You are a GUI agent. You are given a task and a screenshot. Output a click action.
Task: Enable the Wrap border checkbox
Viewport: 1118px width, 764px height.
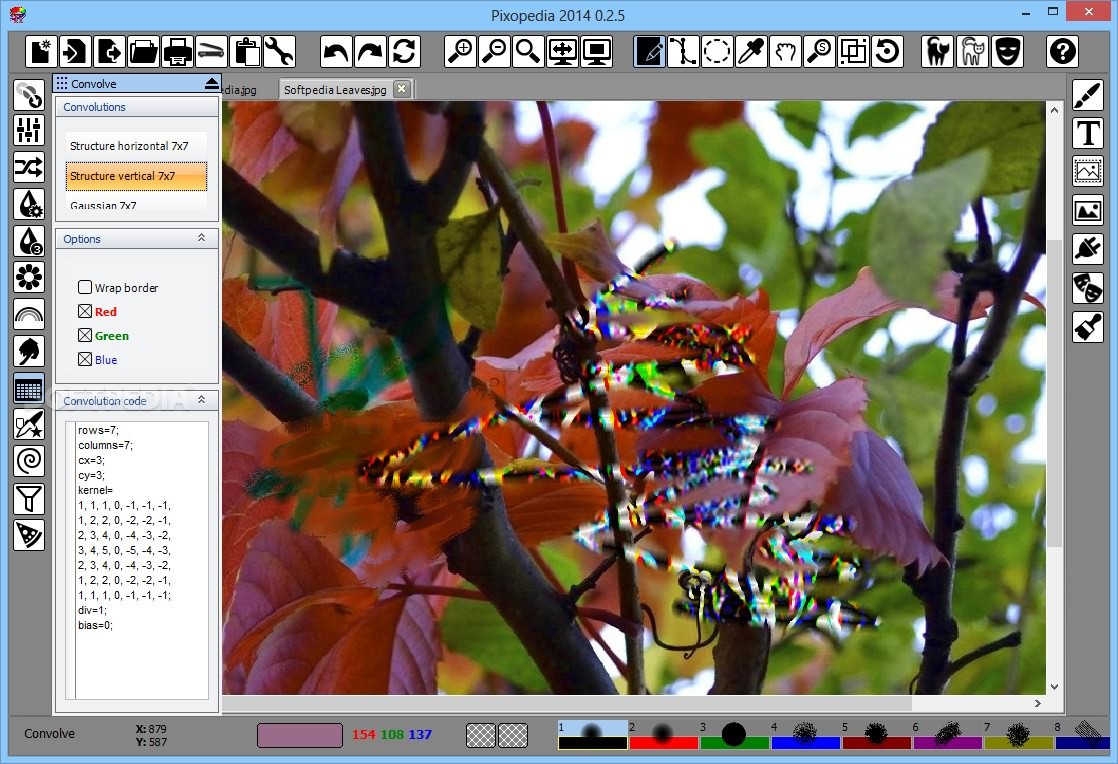tap(85, 287)
